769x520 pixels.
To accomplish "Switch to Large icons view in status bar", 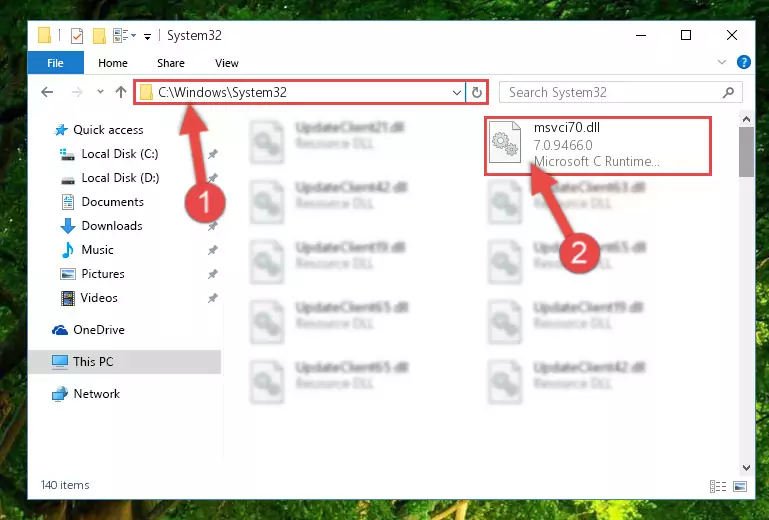I will click(740, 486).
